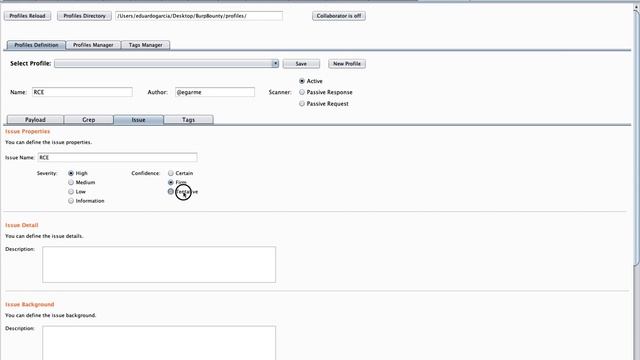This screenshot has height=360, width=640.
Task: Set severity to High
Action: tap(78, 173)
